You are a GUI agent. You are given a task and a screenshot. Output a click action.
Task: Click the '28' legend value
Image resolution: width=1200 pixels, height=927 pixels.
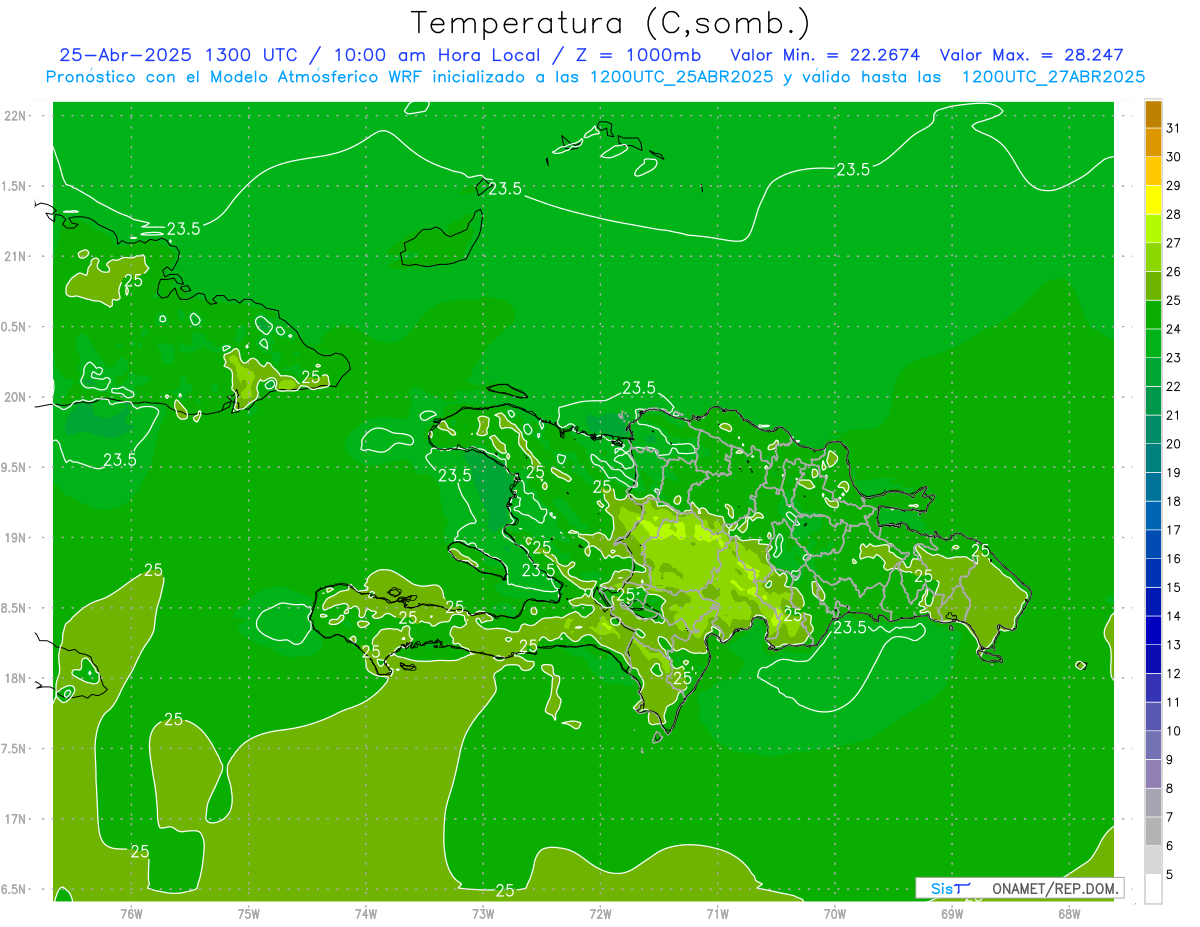click(x=1174, y=214)
